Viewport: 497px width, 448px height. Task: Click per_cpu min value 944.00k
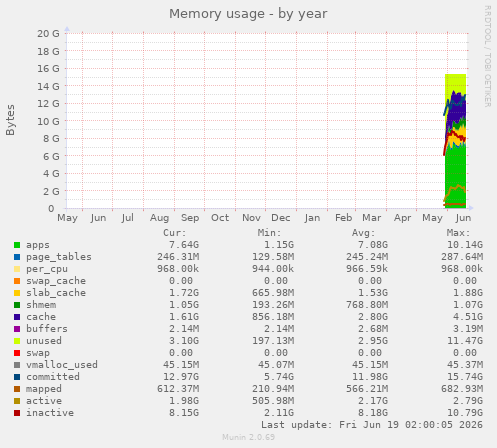(273, 269)
